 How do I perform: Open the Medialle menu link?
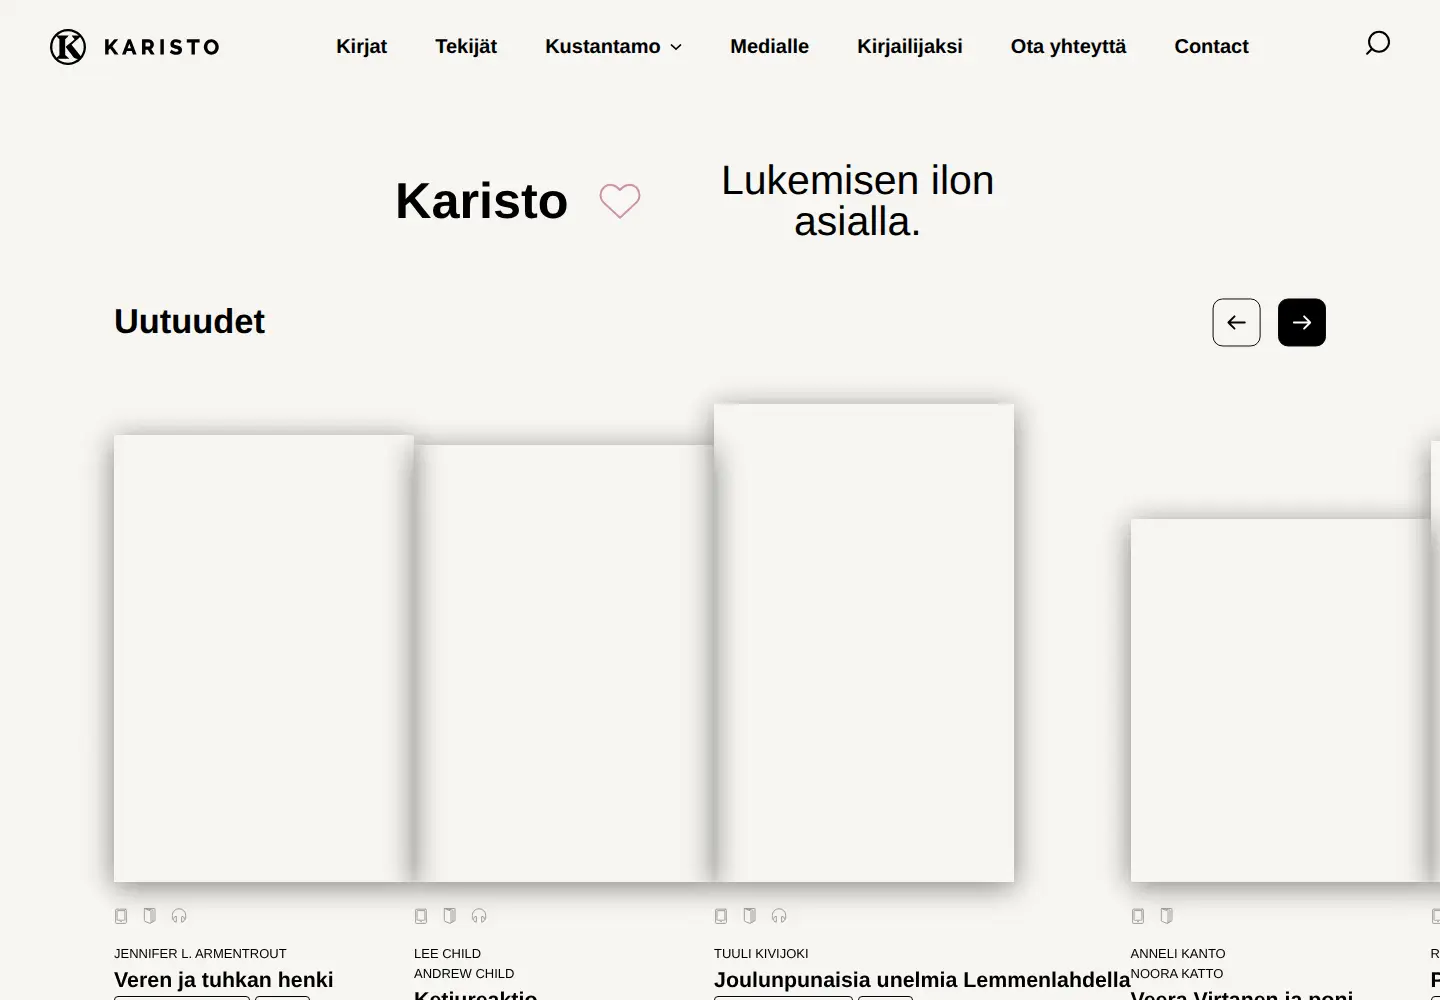(x=770, y=46)
